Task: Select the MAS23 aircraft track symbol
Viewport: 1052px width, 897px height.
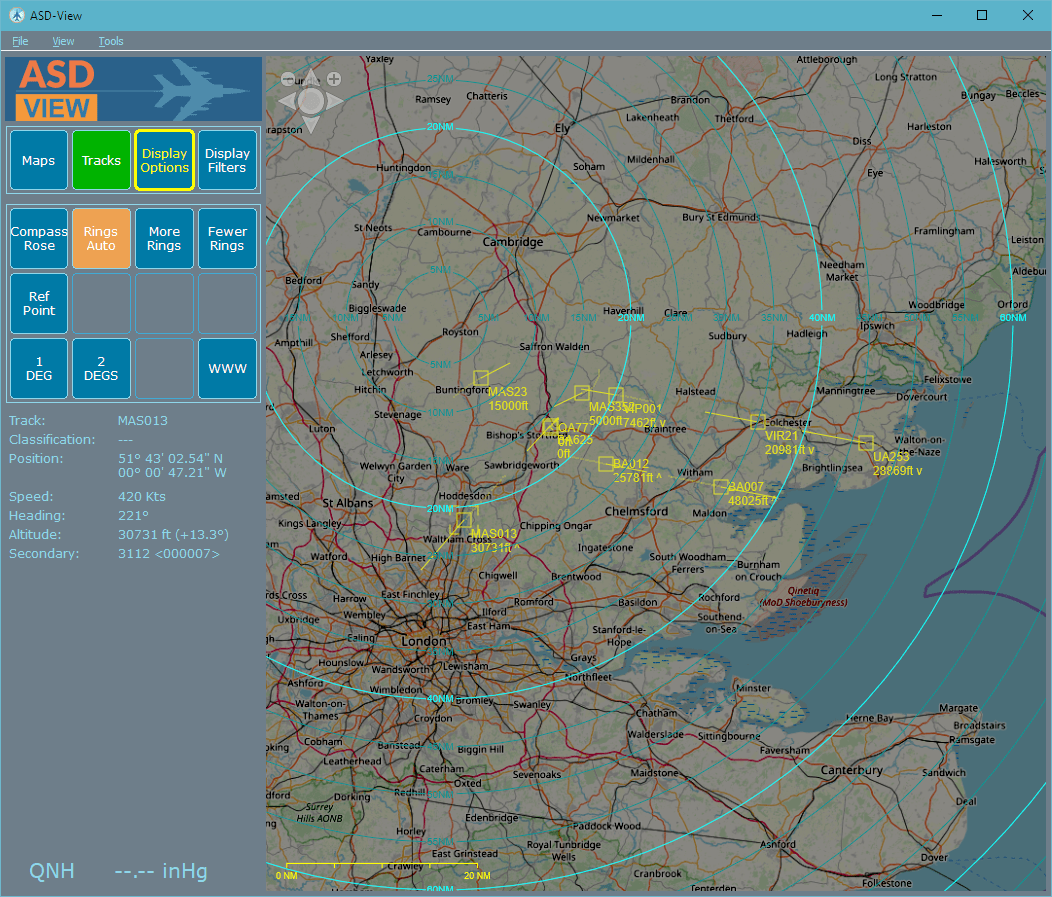Action: click(x=481, y=377)
